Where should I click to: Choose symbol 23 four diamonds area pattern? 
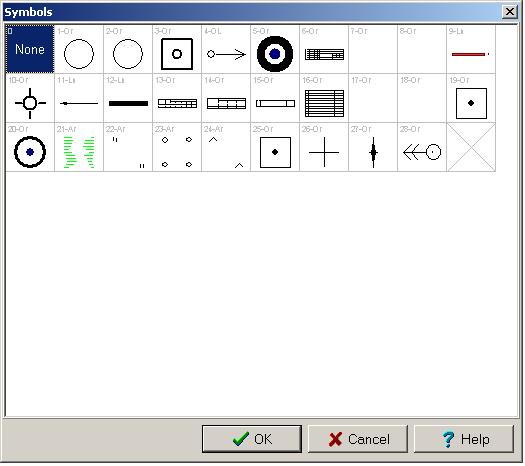[177, 147]
